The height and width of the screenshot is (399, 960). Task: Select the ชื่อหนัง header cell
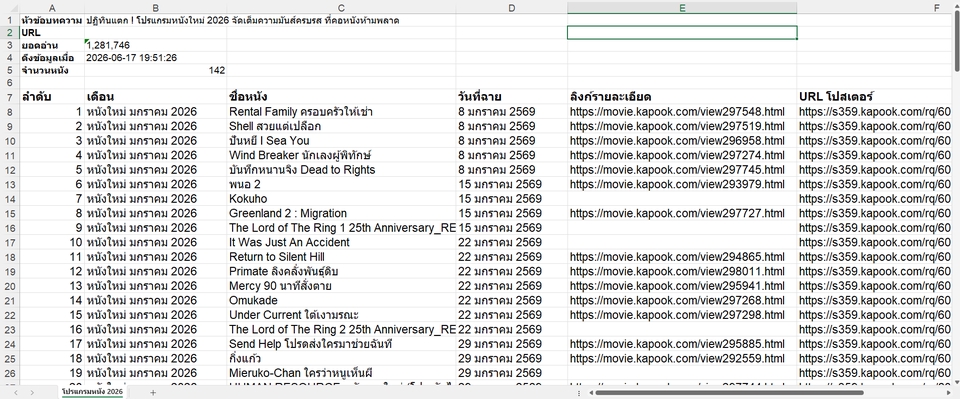click(x=341, y=97)
